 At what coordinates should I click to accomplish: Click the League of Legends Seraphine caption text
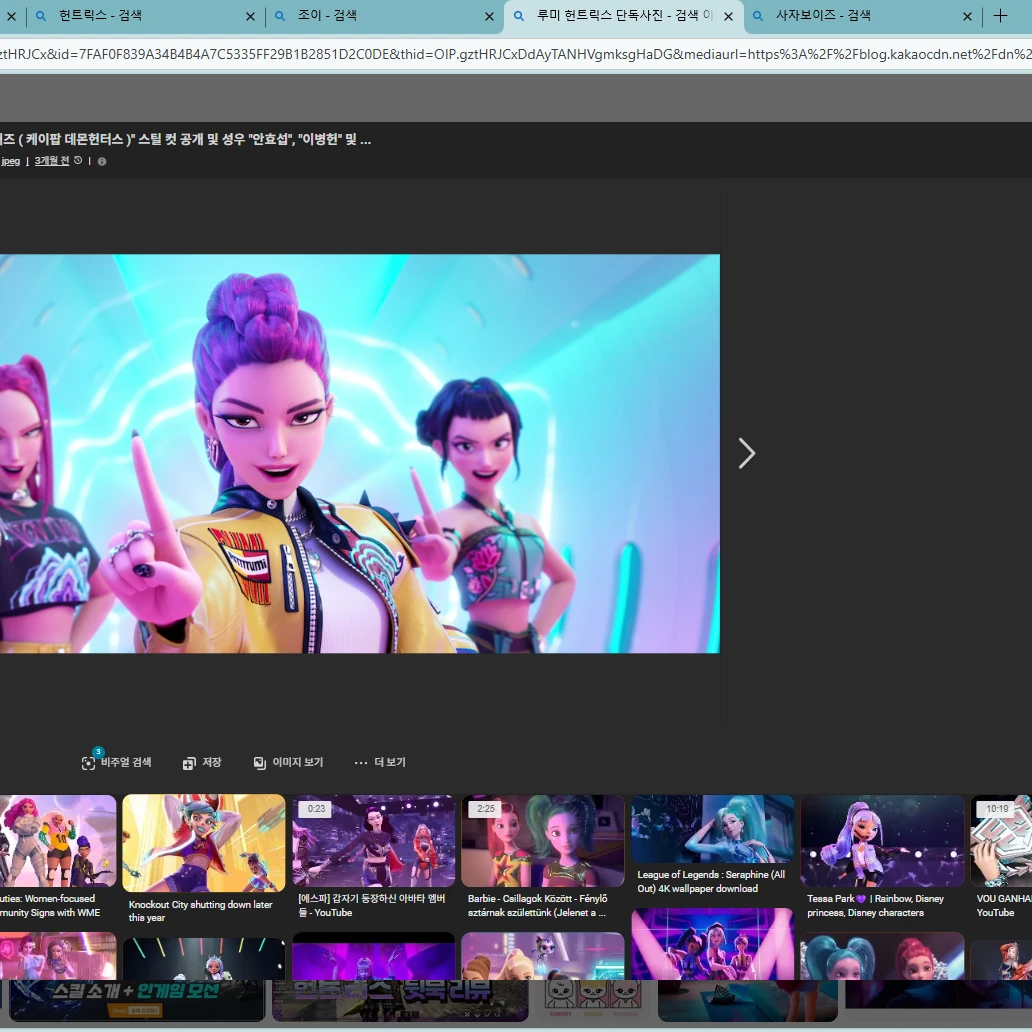tap(711, 881)
